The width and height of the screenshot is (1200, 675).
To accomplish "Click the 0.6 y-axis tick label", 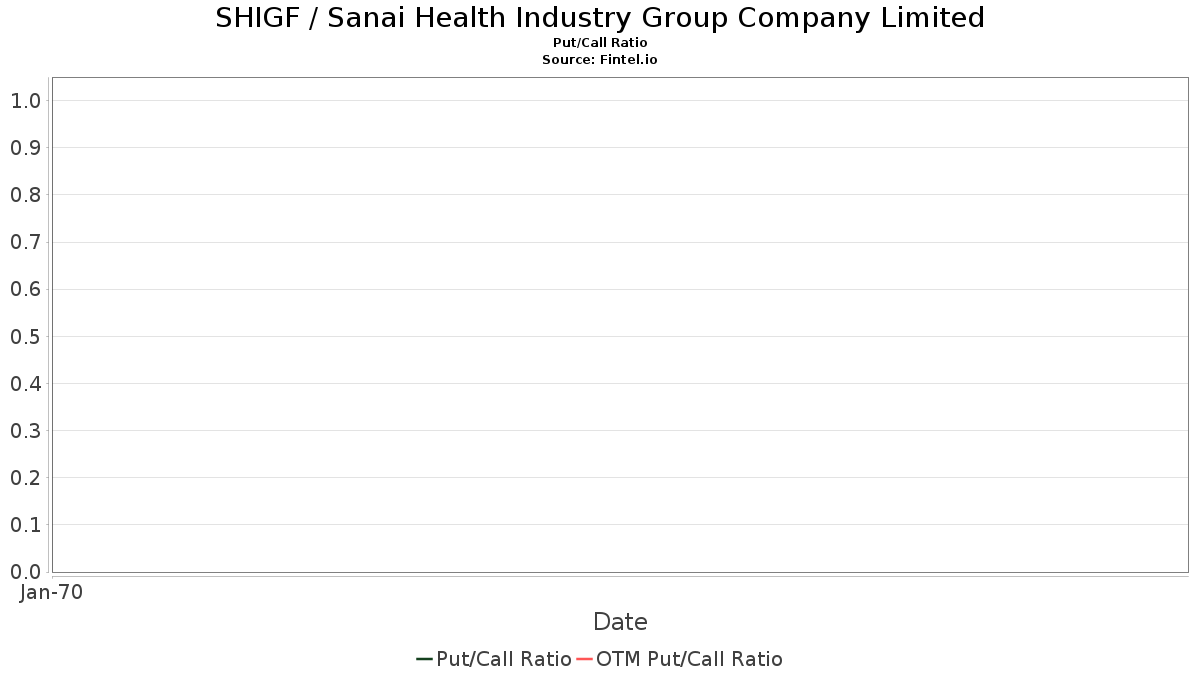I will (x=25, y=290).
